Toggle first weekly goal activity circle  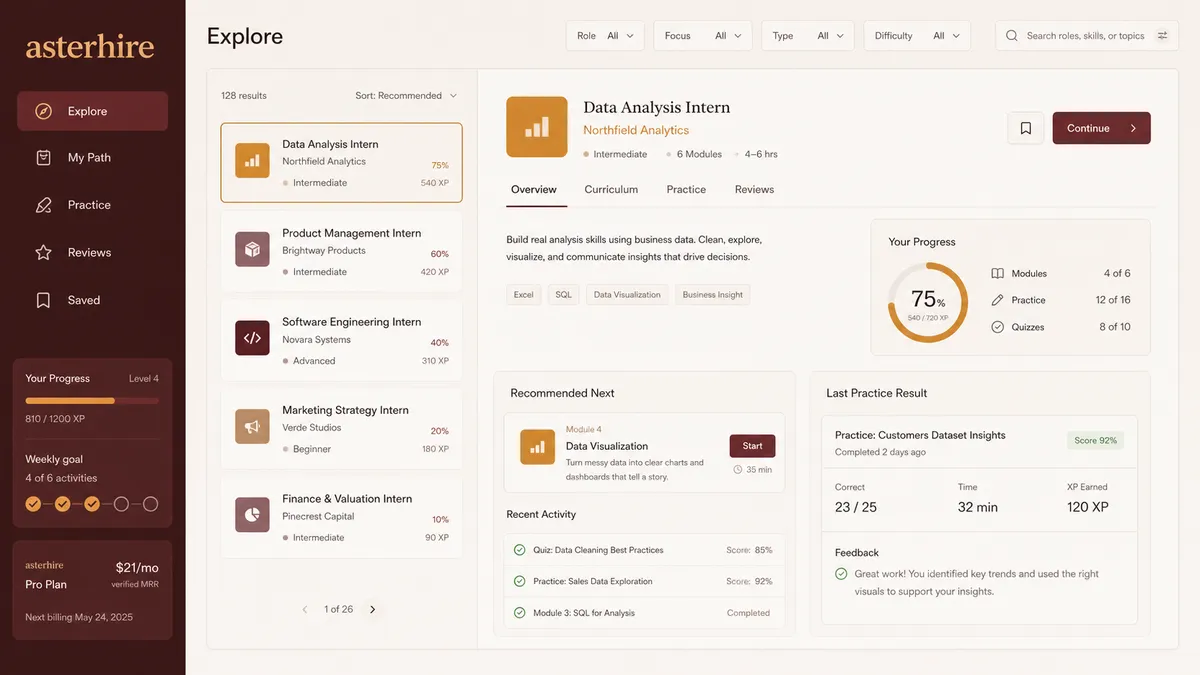click(x=33, y=504)
